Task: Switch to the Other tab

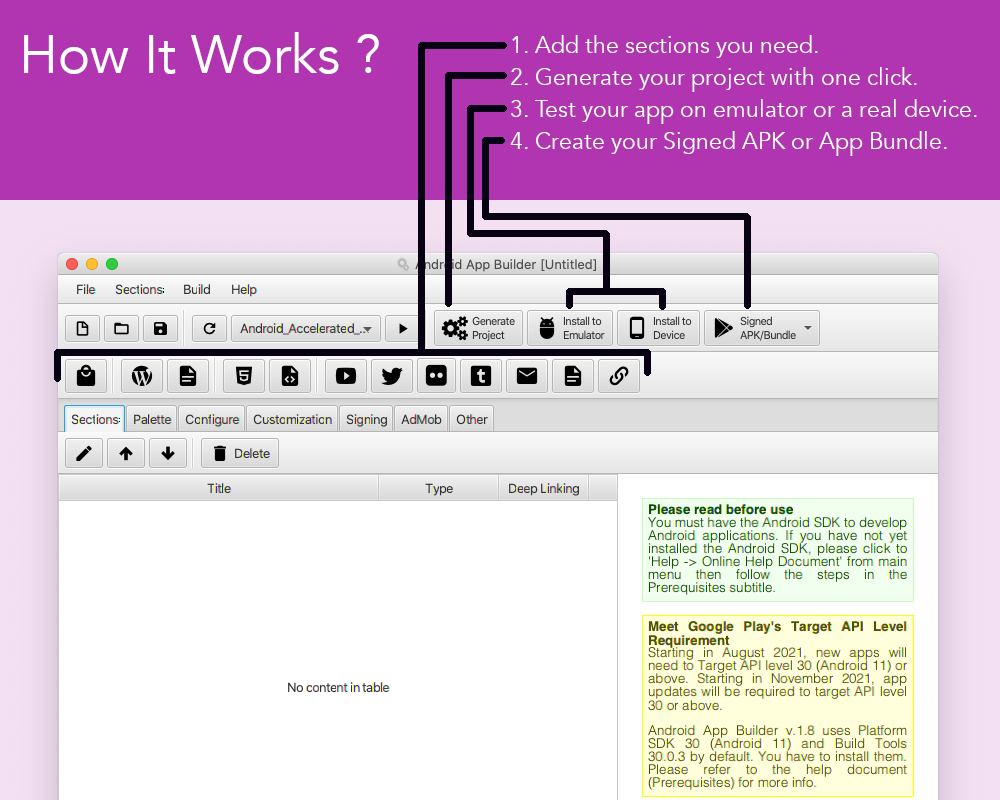Action: [x=471, y=419]
